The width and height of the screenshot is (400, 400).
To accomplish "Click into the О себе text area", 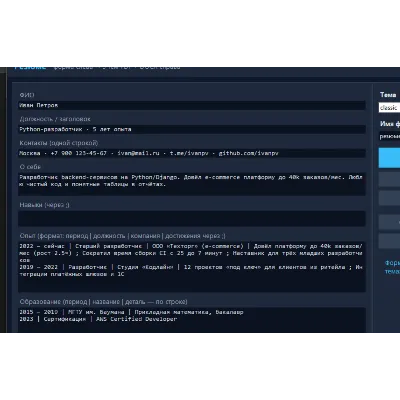I will point(192,184).
